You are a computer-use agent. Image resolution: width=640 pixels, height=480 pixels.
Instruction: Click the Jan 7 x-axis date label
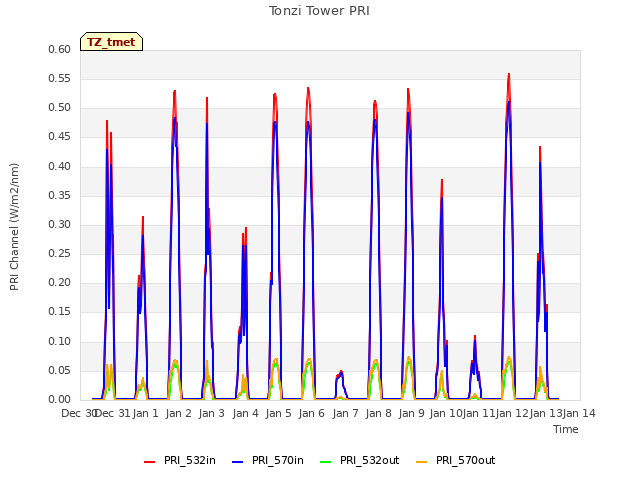point(345,413)
